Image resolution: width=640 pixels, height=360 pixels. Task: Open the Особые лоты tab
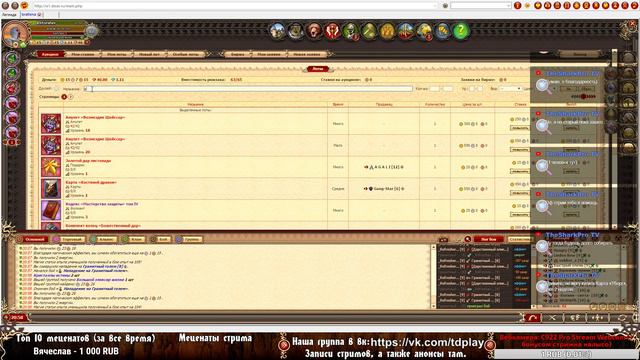click(186, 54)
